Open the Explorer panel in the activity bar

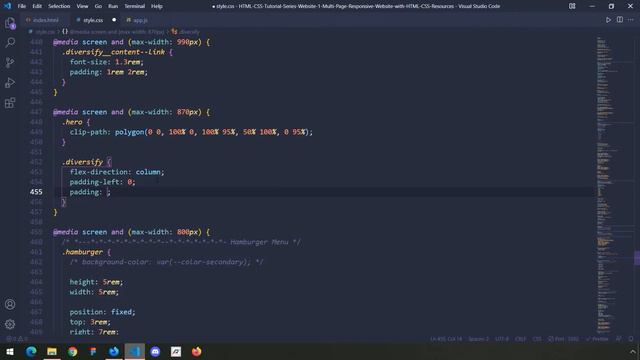pos(10,23)
